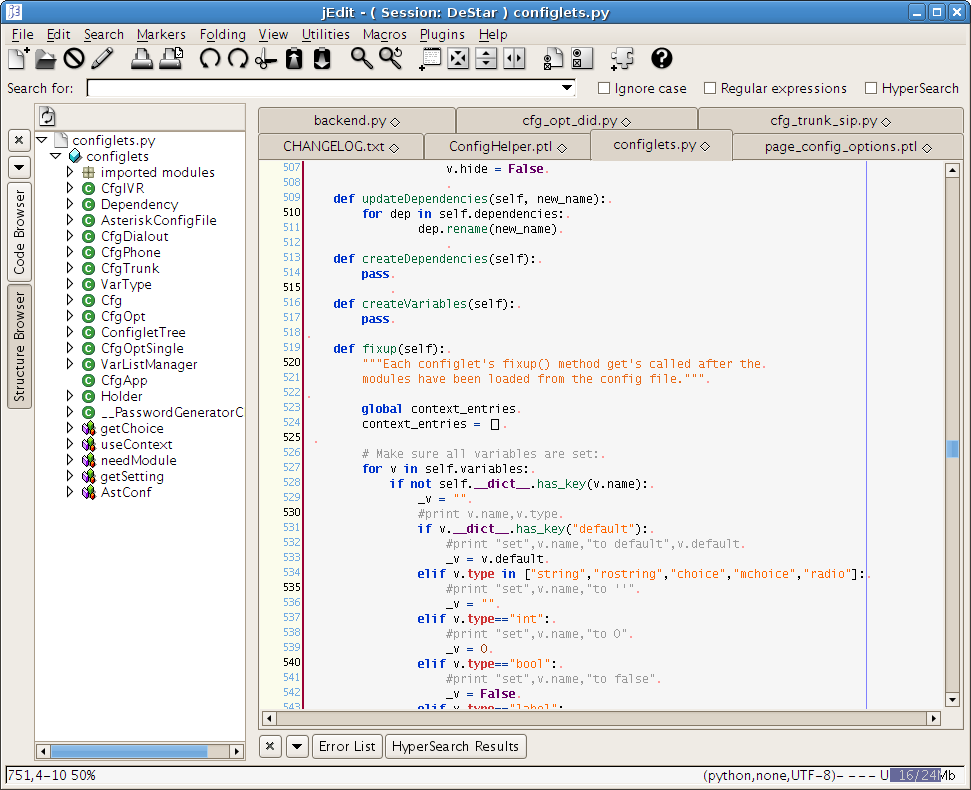This screenshot has width=971, height=790.
Task: Open page setup printer icon
Action: 172,59
